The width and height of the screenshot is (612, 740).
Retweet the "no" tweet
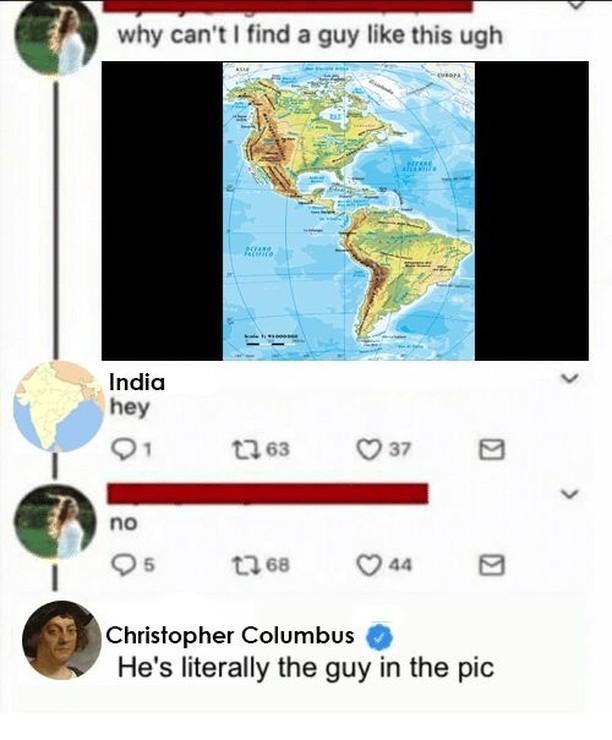(x=261, y=565)
